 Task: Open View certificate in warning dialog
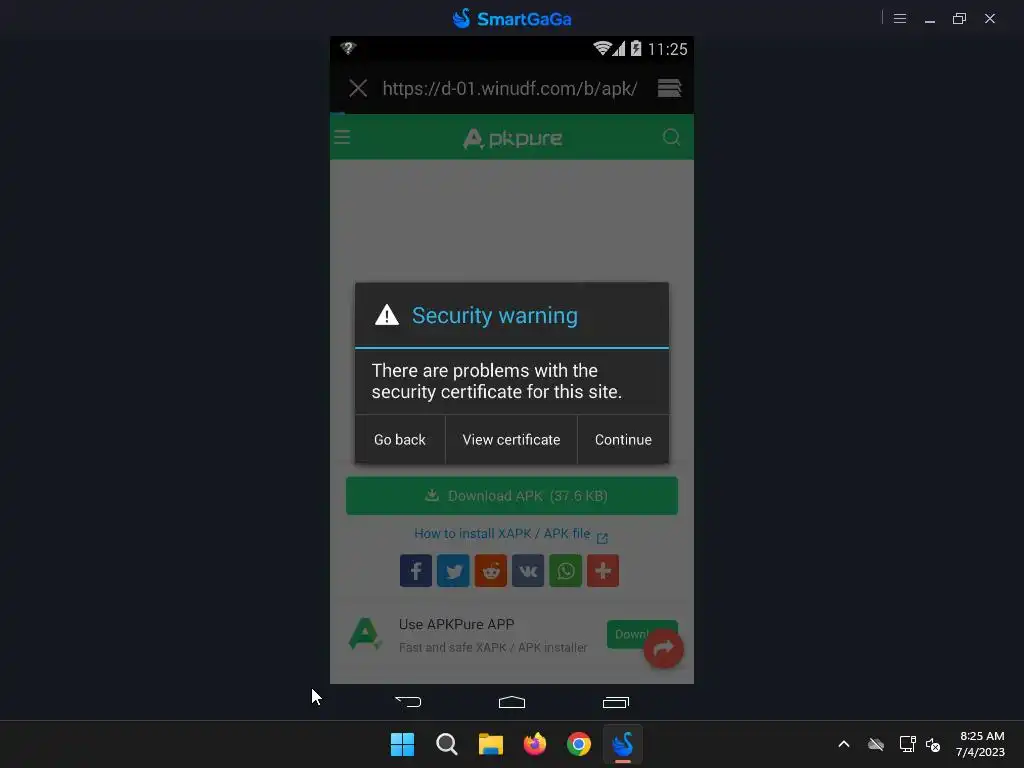pyautogui.click(x=511, y=440)
